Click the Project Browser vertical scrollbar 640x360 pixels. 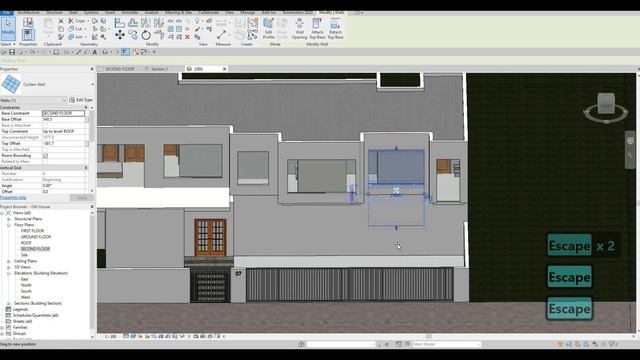pos(93,273)
